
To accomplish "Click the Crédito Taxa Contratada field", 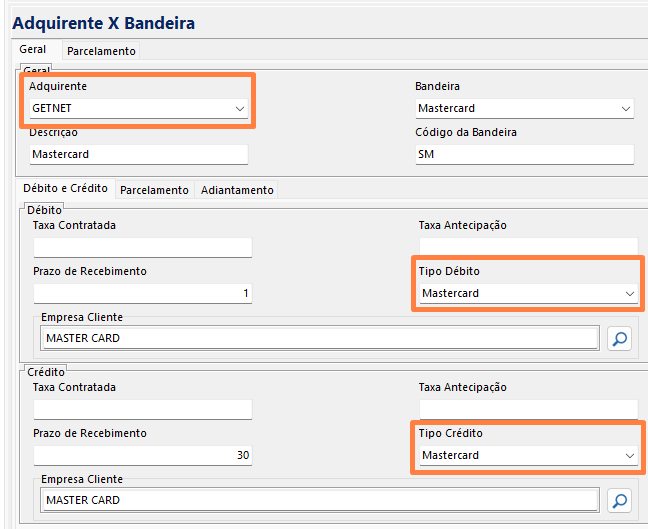I will tap(142, 409).
